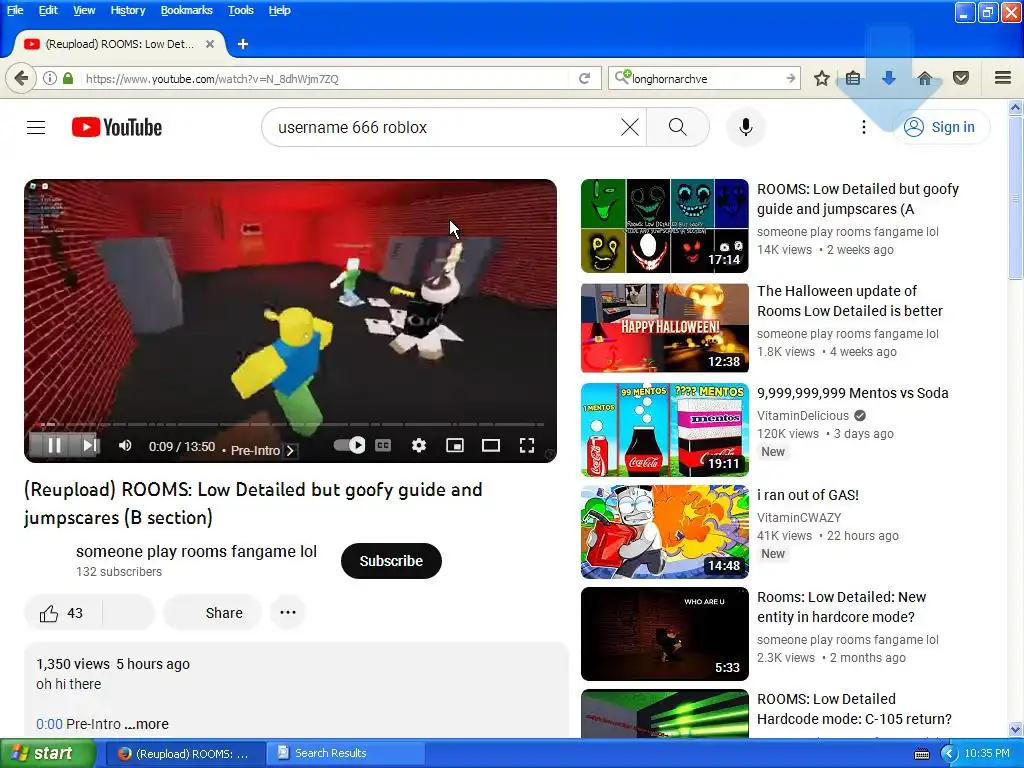Open a new browser tab with plus
This screenshot has width=1024, height=768.
click(x=243, y=44)
